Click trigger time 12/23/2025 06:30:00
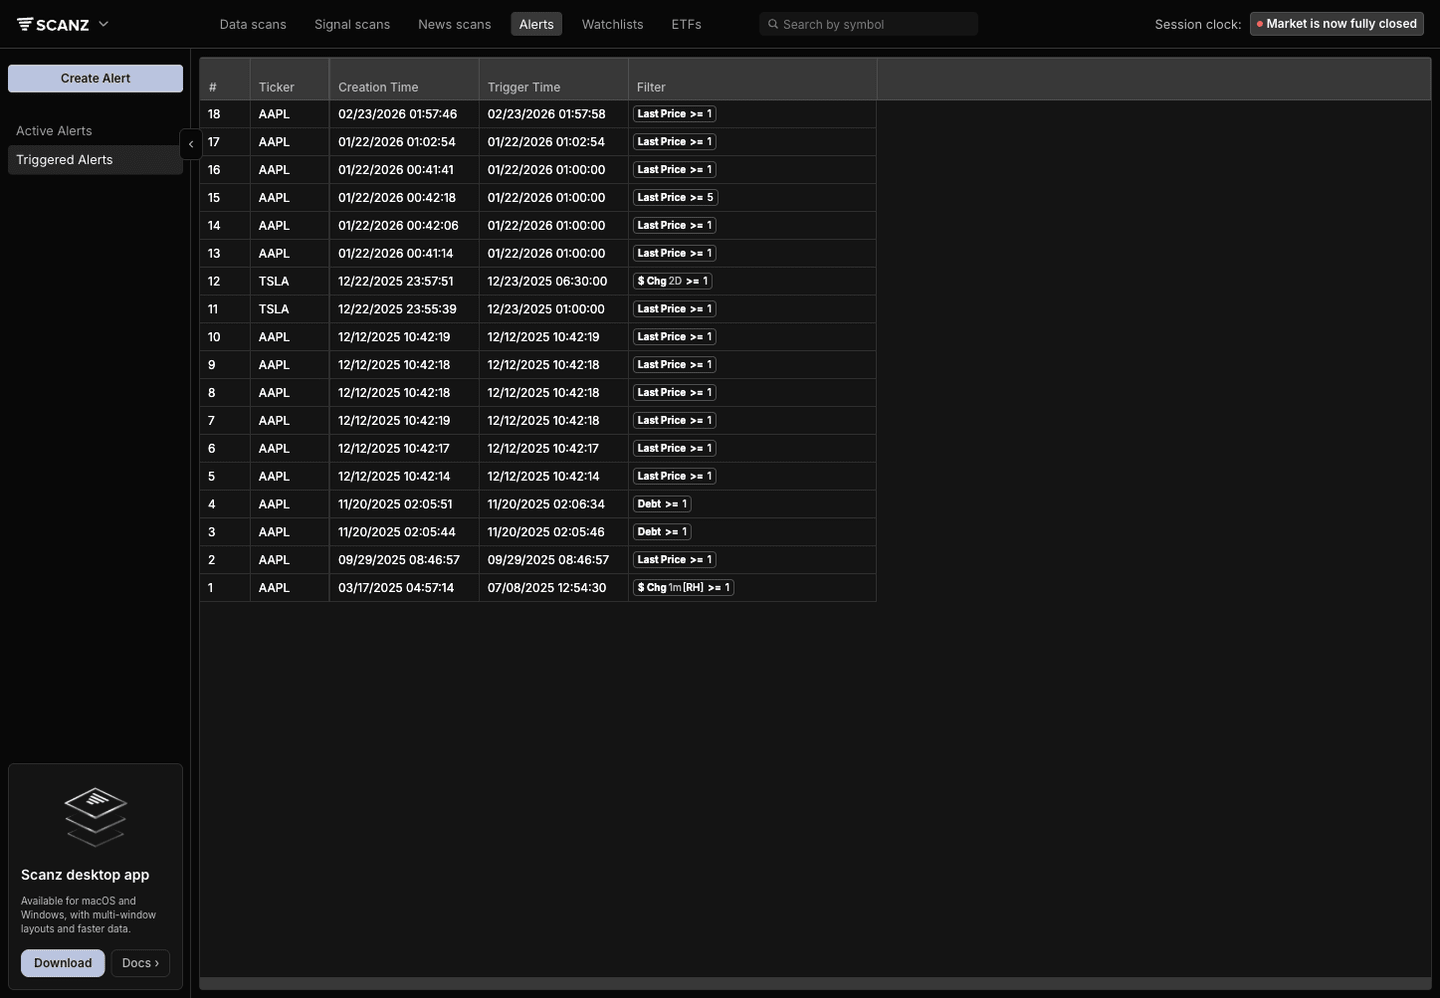 tap(547, 281)
